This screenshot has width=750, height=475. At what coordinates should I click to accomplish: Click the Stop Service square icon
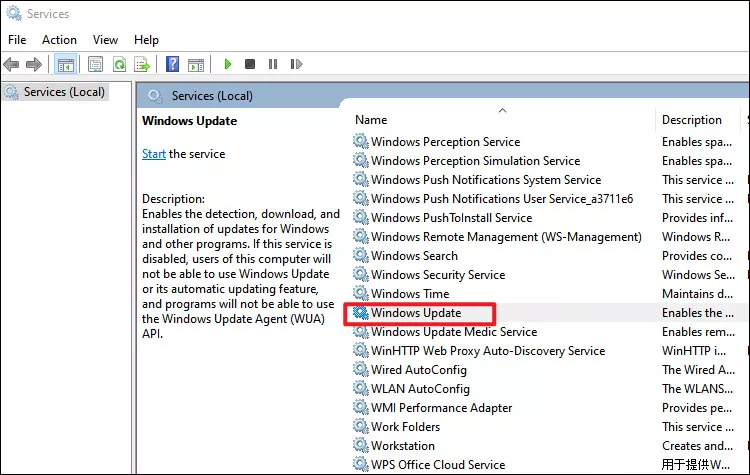click(250, 64)
